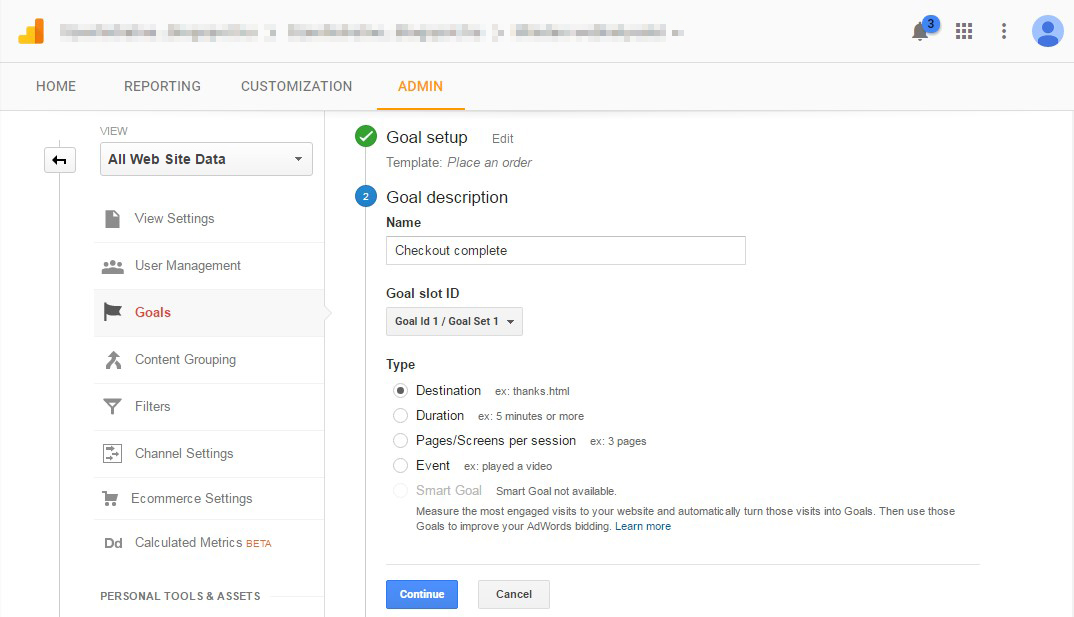The width and height of the screenshot is (1074, 617).
Task: Open User Management settings
Action: click(186, 265)
